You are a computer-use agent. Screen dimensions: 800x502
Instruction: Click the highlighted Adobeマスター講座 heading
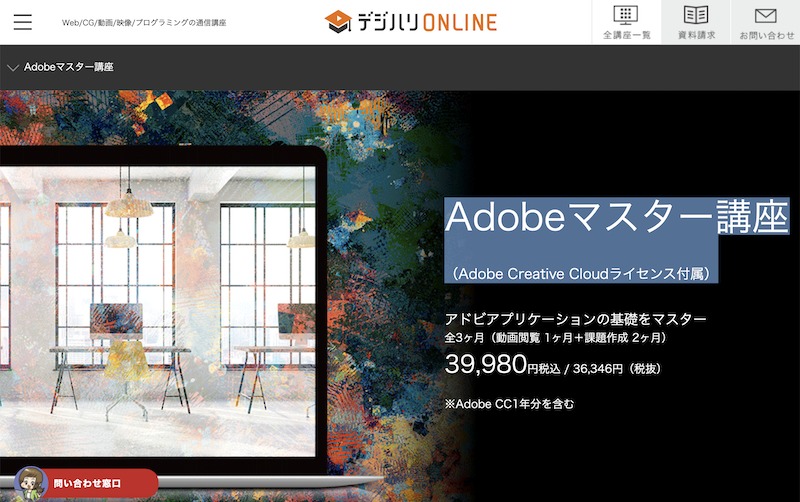coord(616,217)
